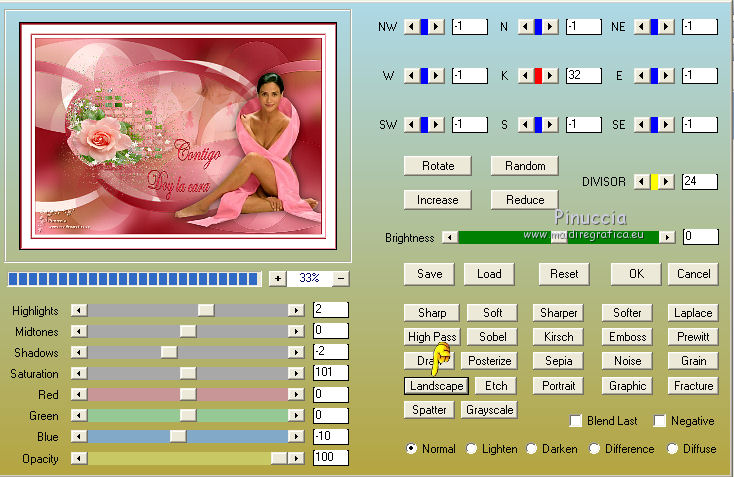Apply the Spatter preset

tap(429, 410)
